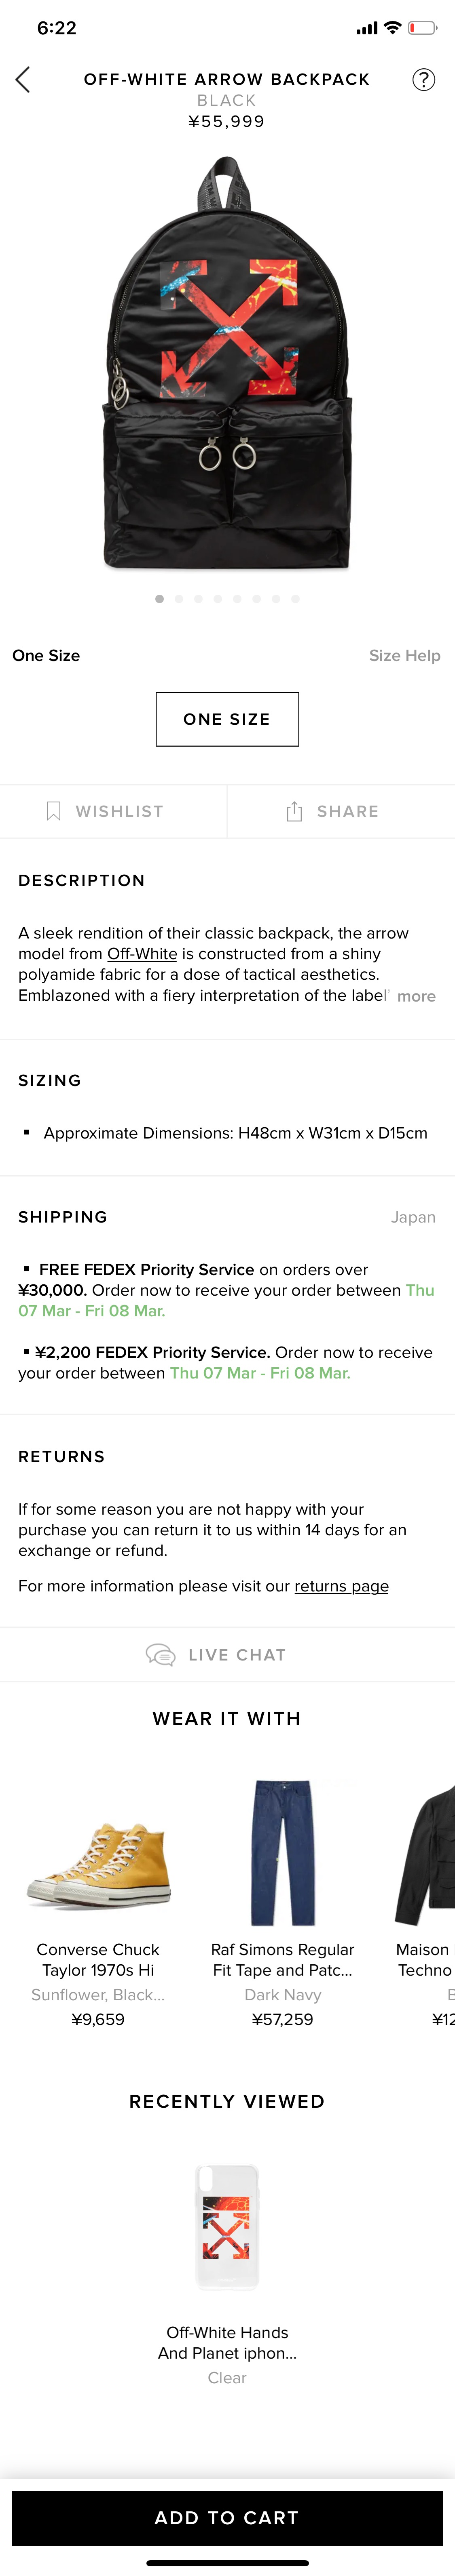Select the ONE SIZE option
This screenshot has width=455, height=2576.
(227, 719)
